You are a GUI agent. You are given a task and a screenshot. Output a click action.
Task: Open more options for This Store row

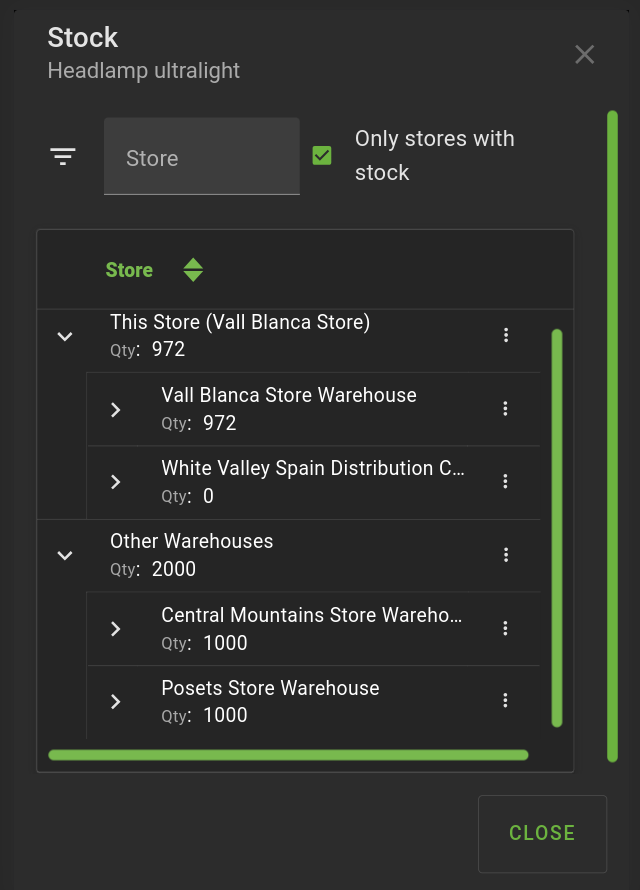(x=506, y=335)
